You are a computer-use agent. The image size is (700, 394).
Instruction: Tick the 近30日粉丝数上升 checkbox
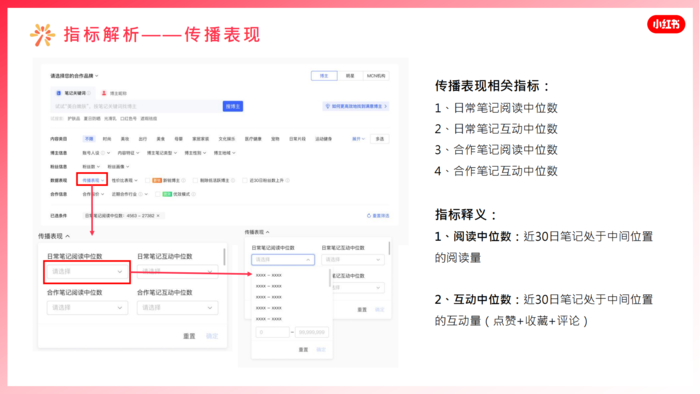pyautogui.click(x=245, y=180)
